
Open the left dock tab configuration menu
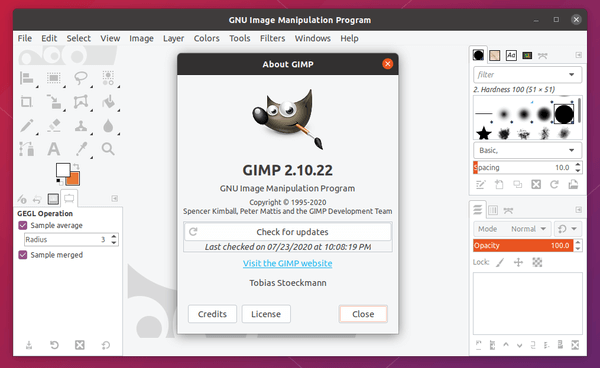[114, 198]
